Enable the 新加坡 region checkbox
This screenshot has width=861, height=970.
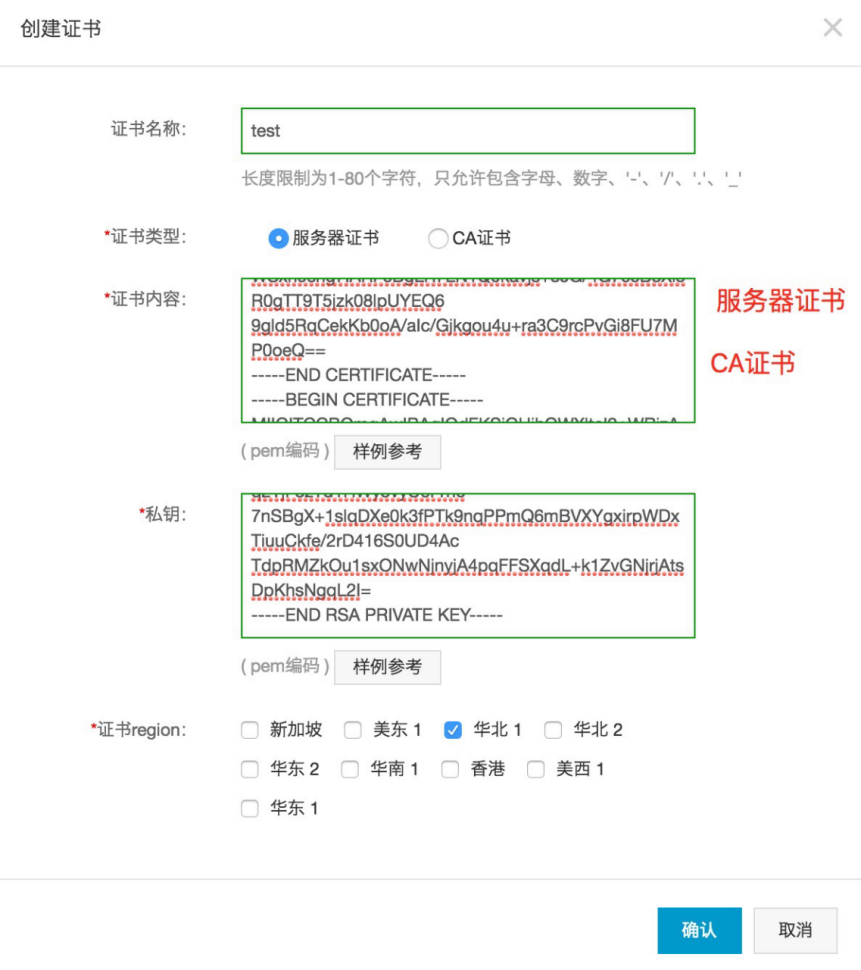(x=250, y=730)
